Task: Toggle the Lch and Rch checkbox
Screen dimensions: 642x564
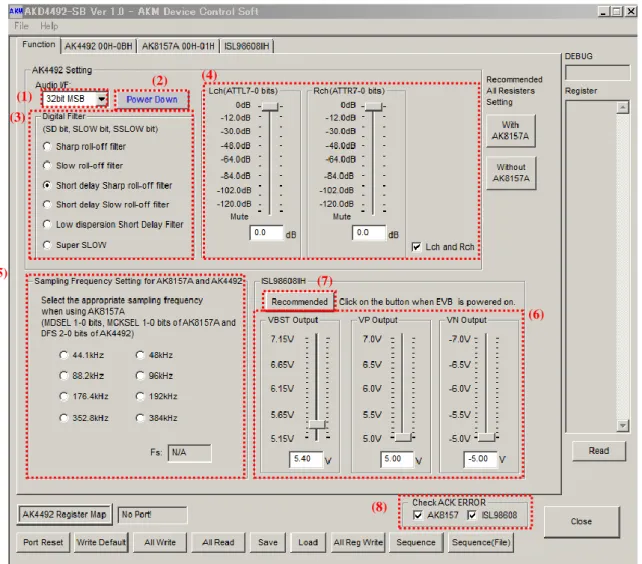Action: (416, 247)
